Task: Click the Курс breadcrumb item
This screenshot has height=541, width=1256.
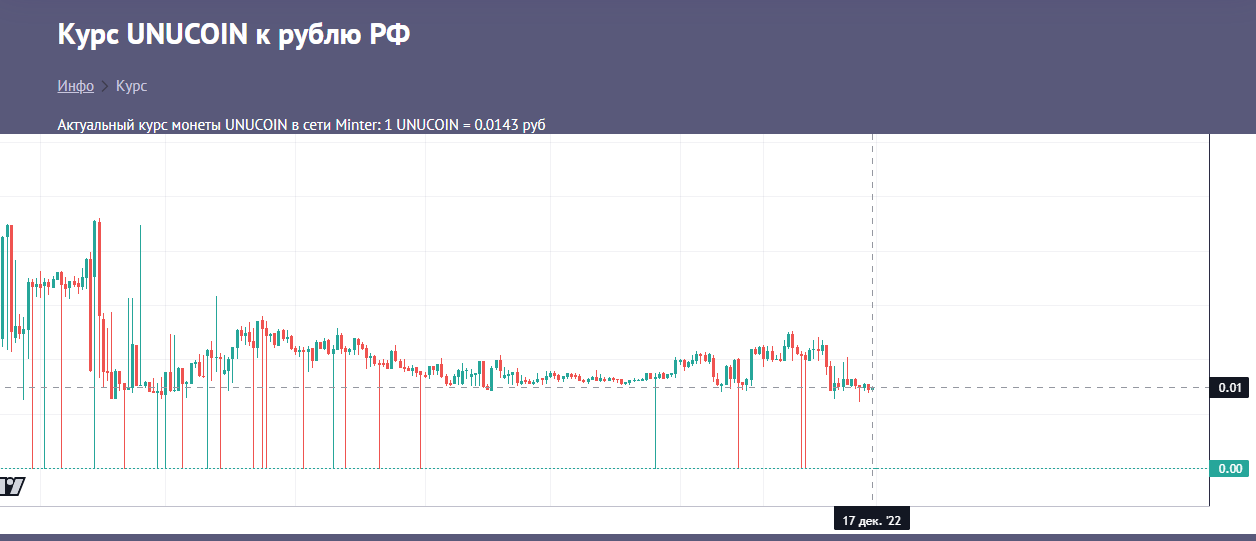Action: pos(131,86)
